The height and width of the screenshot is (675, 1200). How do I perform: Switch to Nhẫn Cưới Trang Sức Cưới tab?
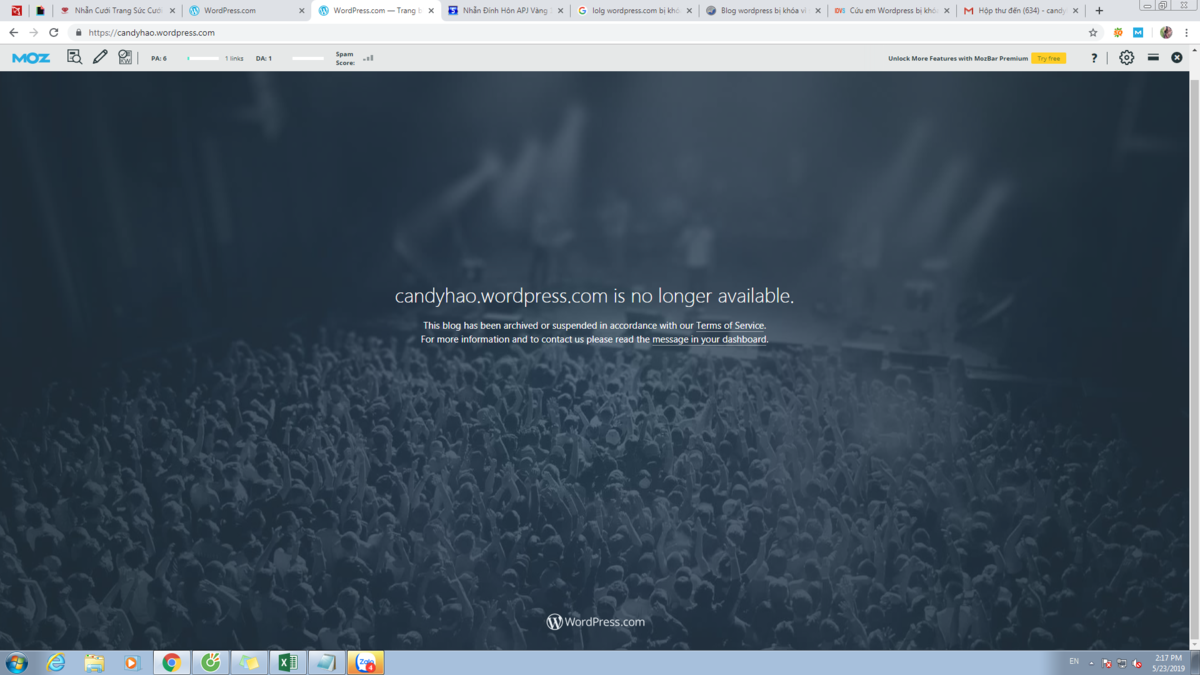pyautogui.click(x=117, y=11)
